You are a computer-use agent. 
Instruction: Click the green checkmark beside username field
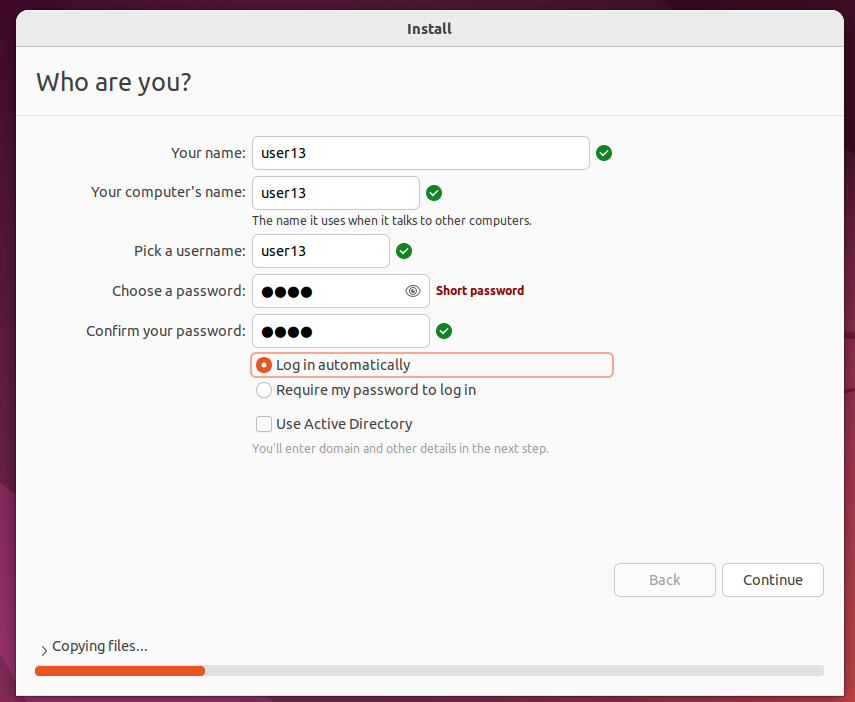[x=404, y=251]
